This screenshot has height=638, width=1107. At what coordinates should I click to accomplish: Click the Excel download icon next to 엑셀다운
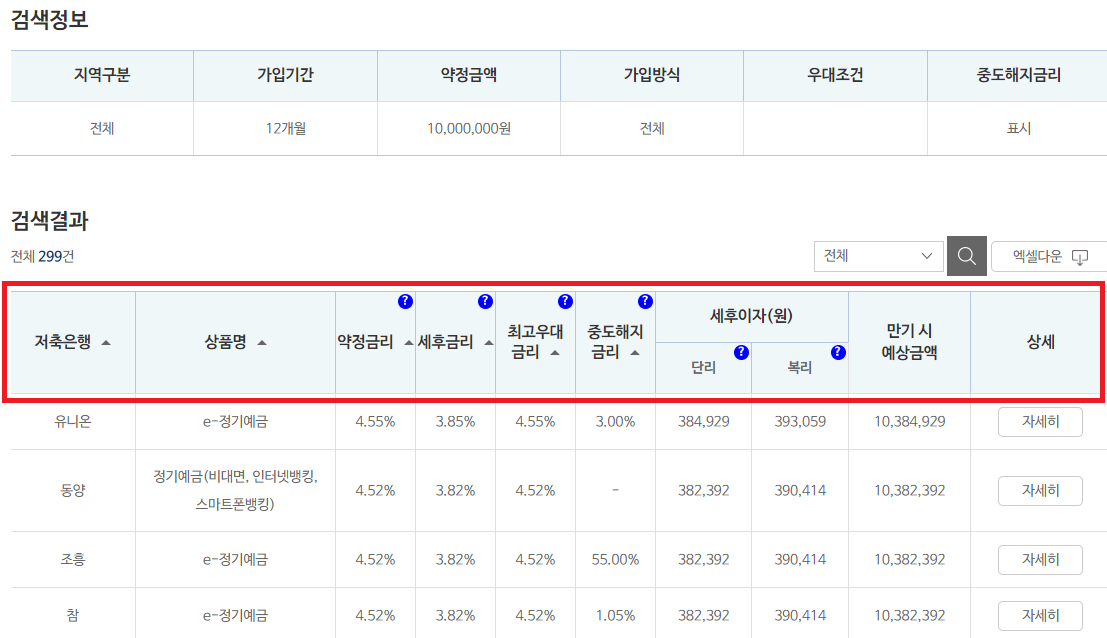[x=1079, y=257]
